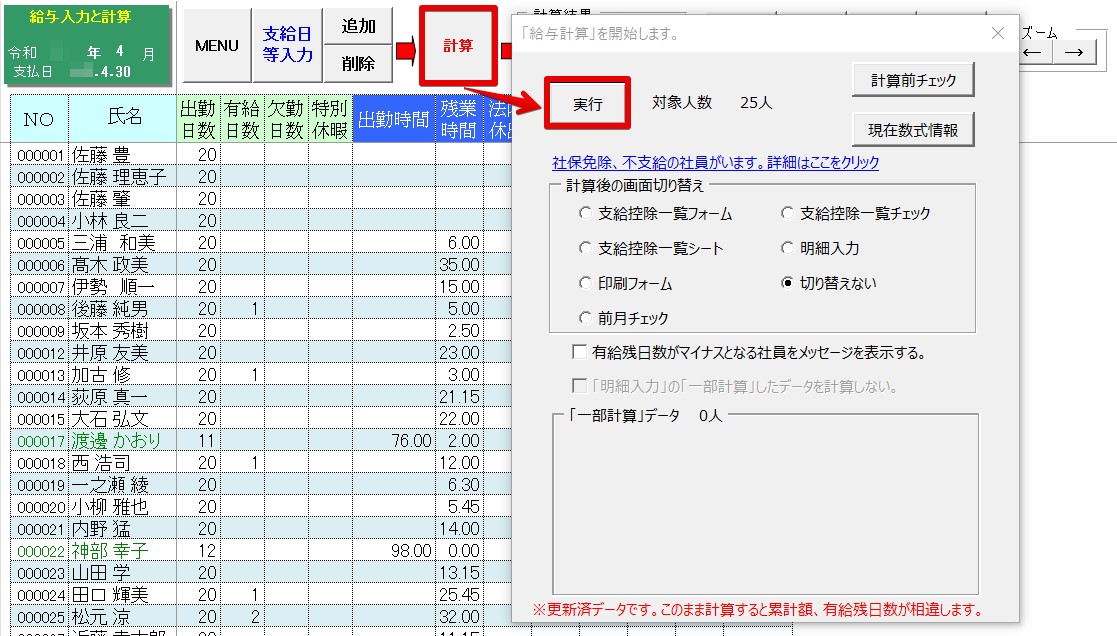This screenshot has height=636, width=1117.
Task: Select 支給控除一覧フォーム radio option
Action: [x=586, y=213]
